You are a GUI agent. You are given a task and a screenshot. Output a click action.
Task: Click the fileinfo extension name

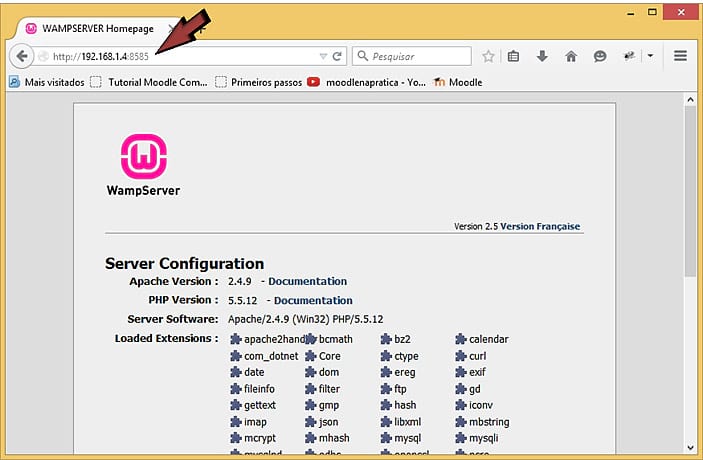[x=259, y=389]
